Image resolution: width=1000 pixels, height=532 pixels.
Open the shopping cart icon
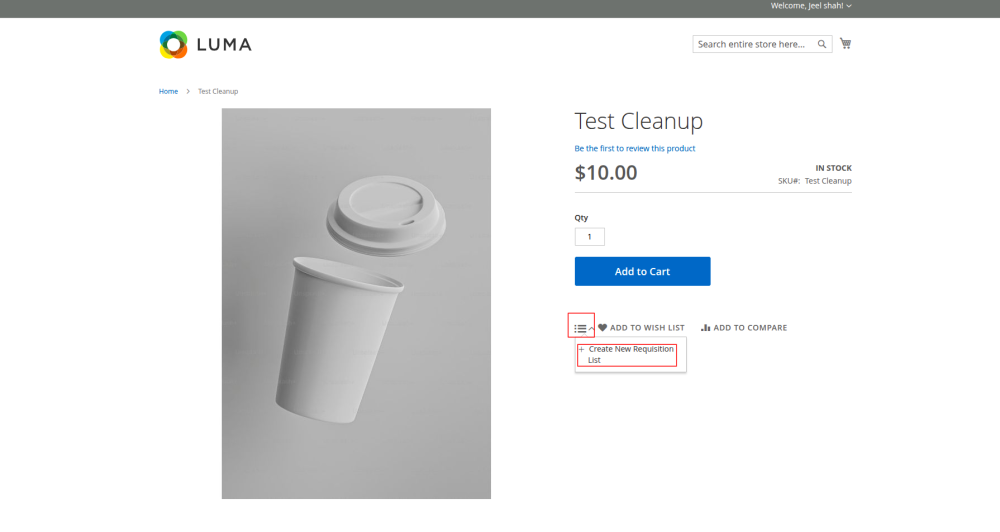coord(845,44)
